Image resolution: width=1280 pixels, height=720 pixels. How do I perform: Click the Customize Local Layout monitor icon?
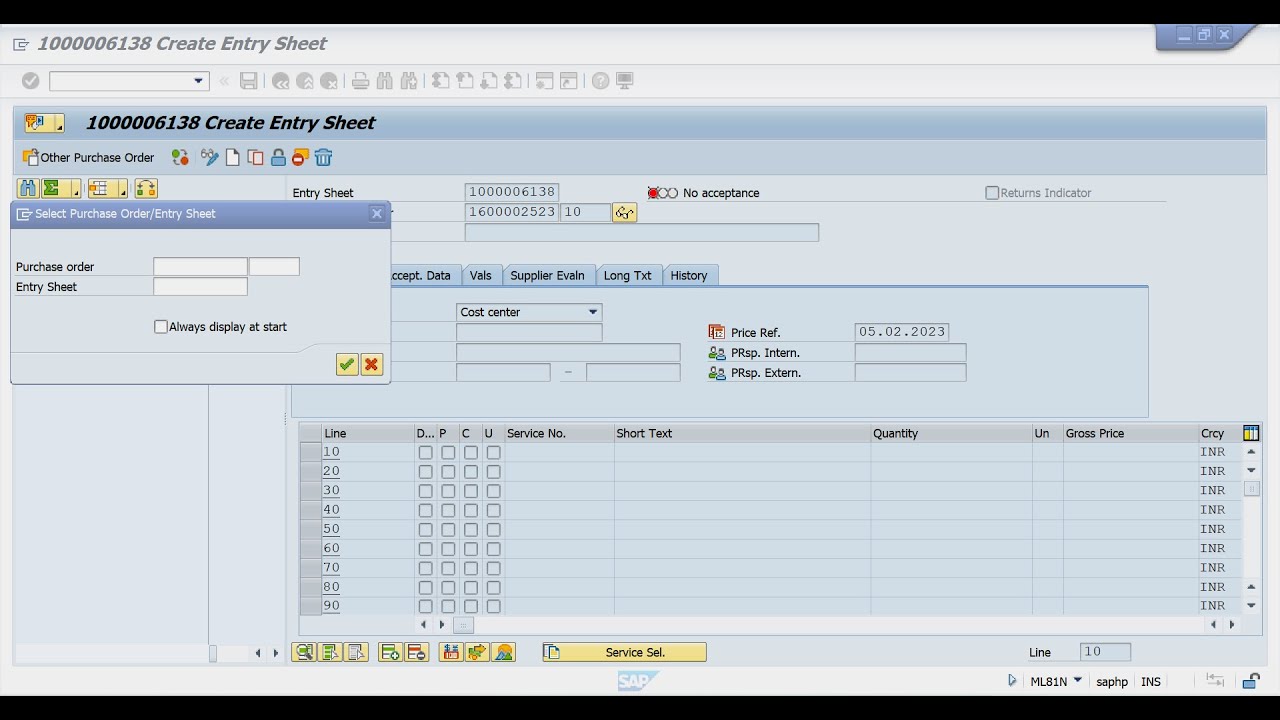pos(625,81)
